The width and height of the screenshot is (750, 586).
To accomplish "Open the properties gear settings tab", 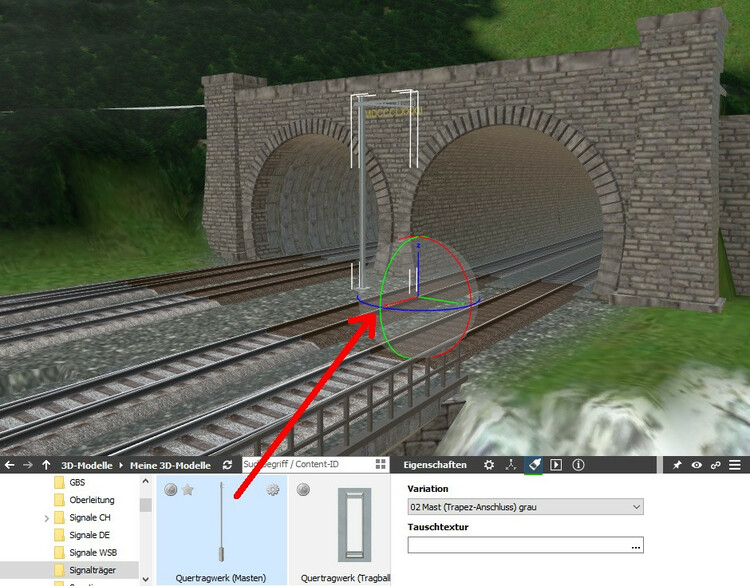I will [489, 465].
